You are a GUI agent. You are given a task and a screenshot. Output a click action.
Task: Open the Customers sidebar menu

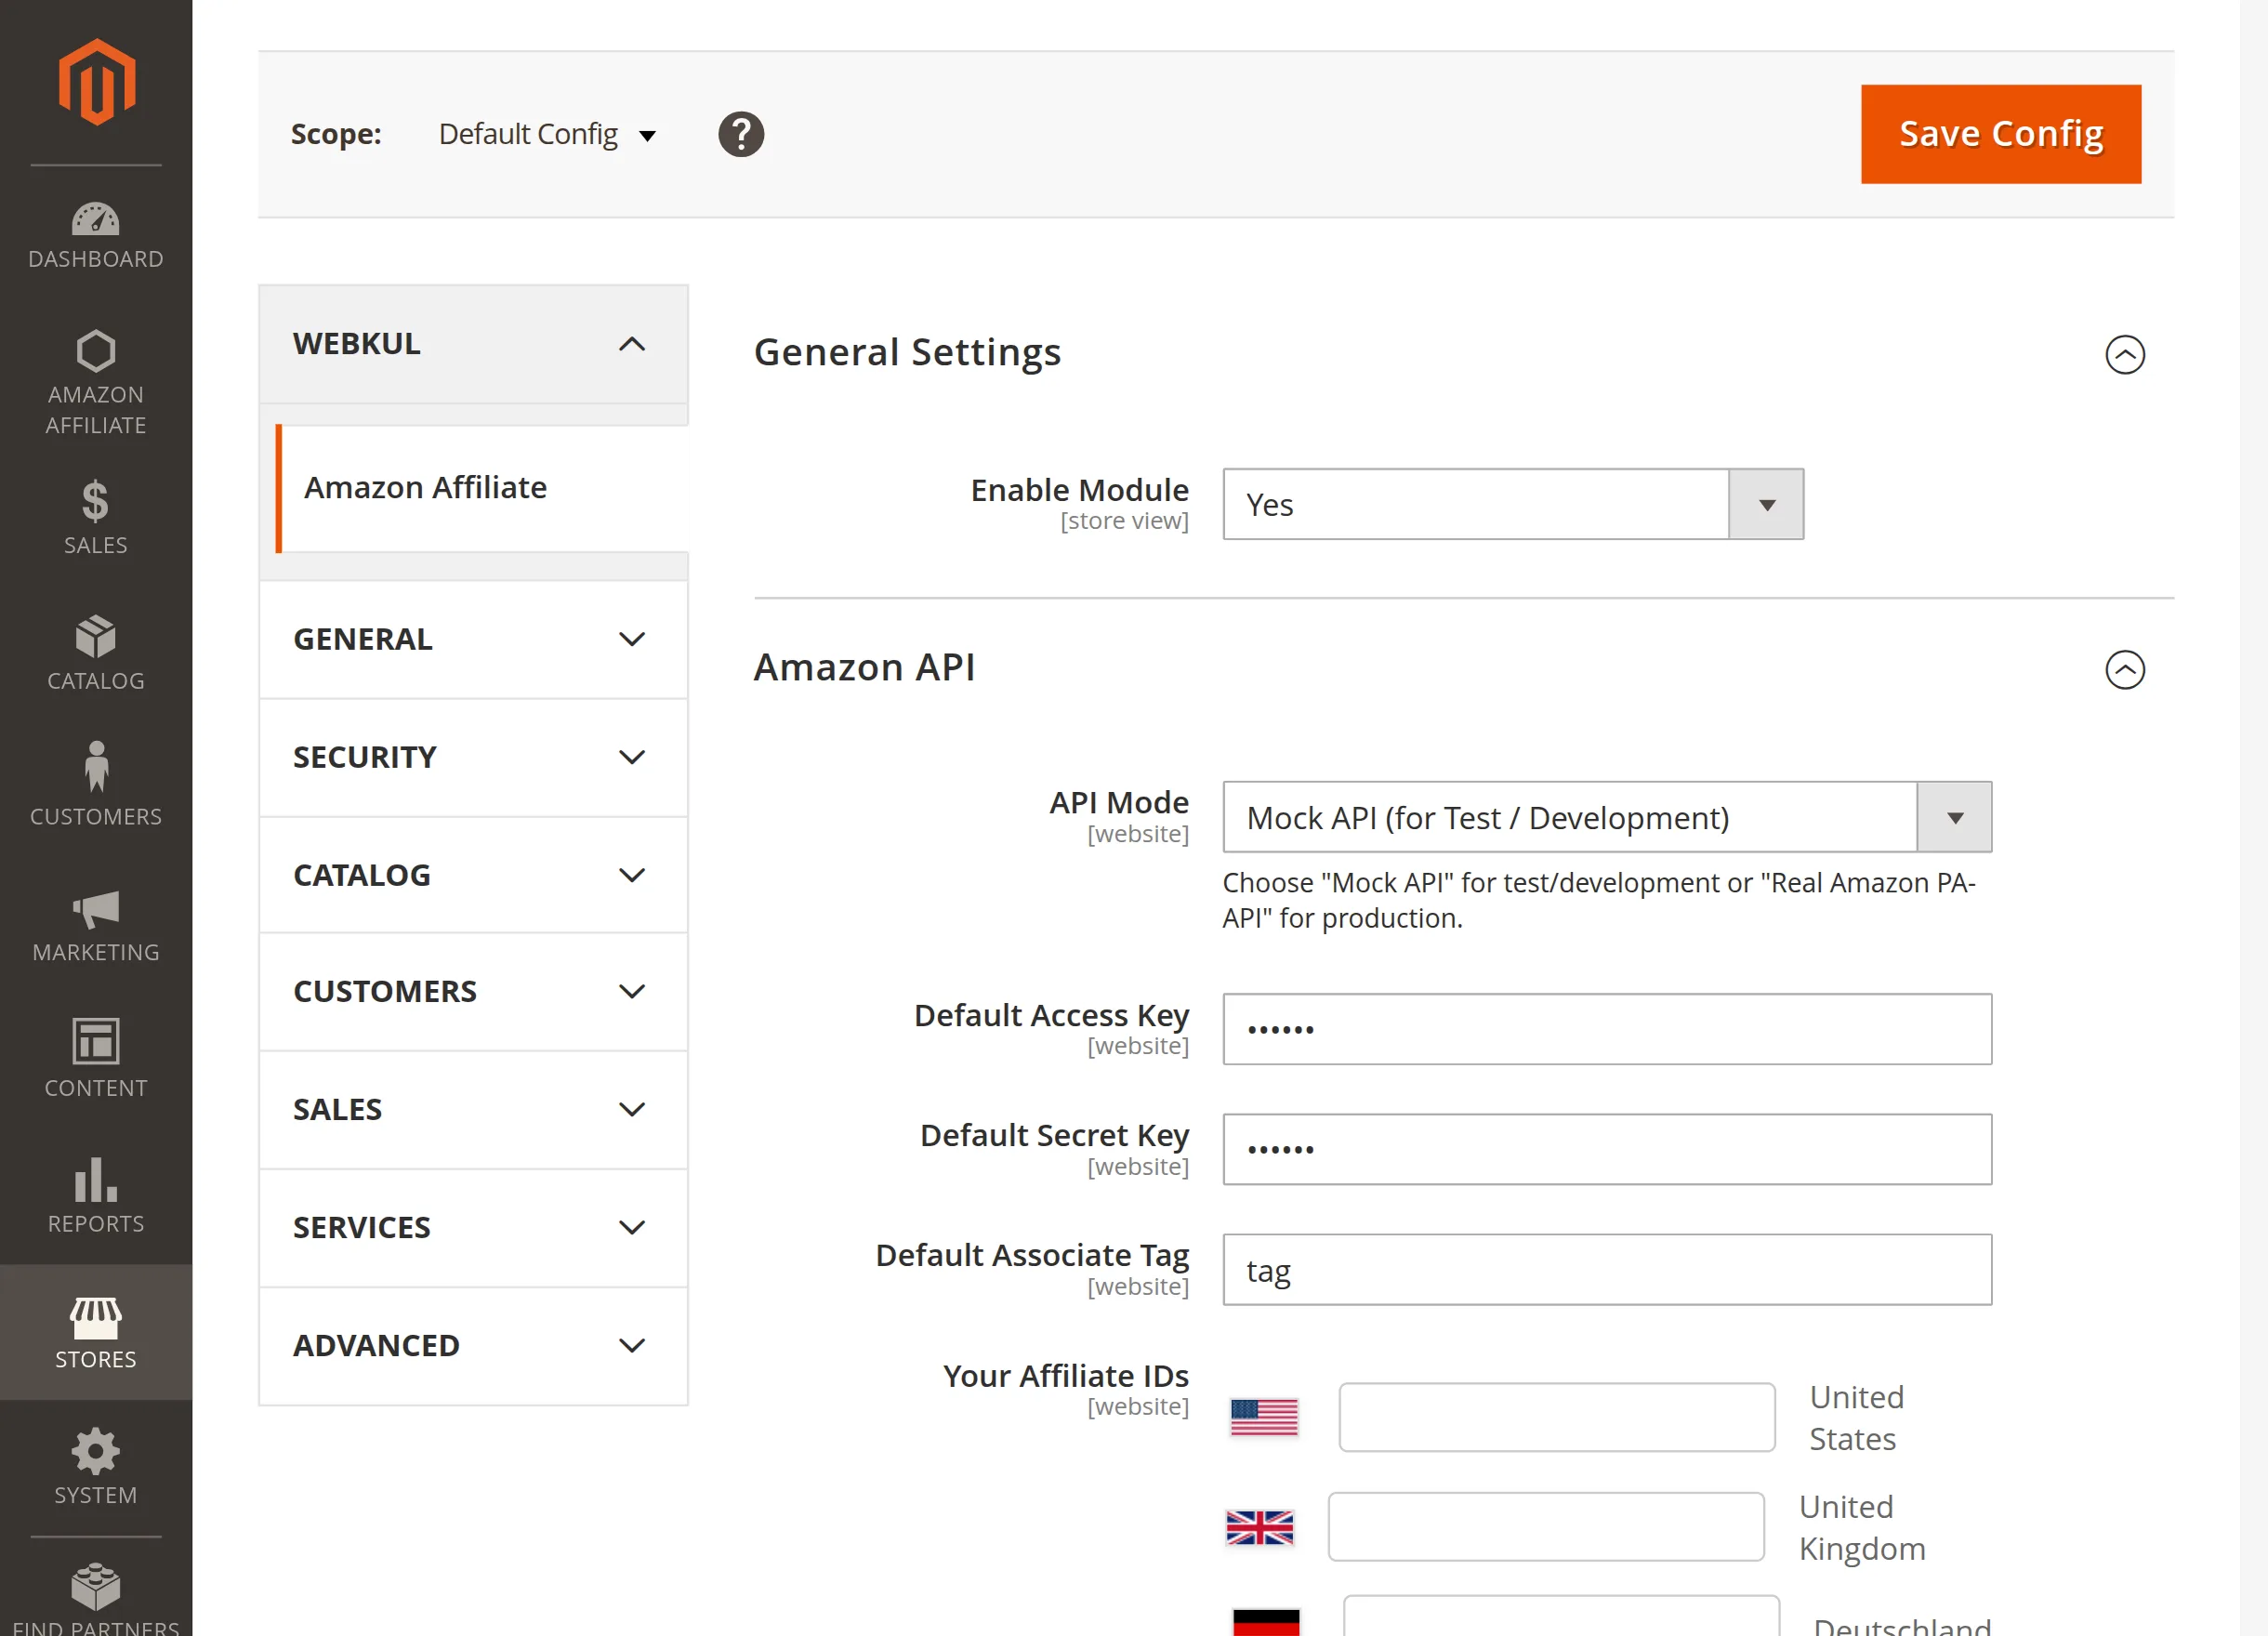[x=96, y=785]
